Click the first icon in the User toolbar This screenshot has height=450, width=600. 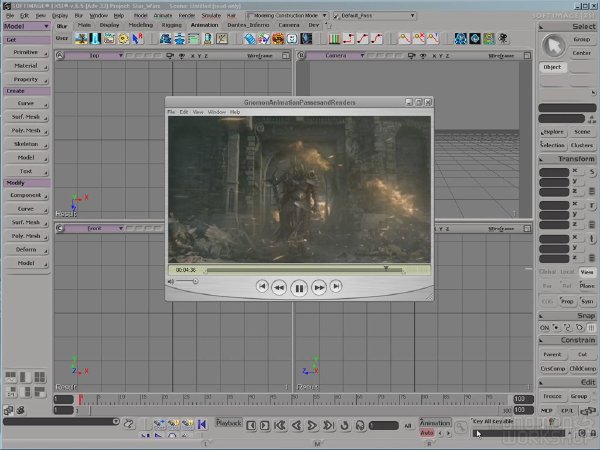tap(81, 39)
